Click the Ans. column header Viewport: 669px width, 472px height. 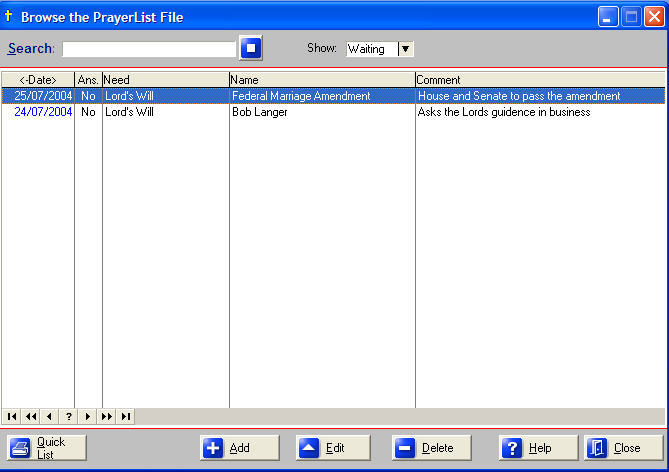(x=88, y=80)
